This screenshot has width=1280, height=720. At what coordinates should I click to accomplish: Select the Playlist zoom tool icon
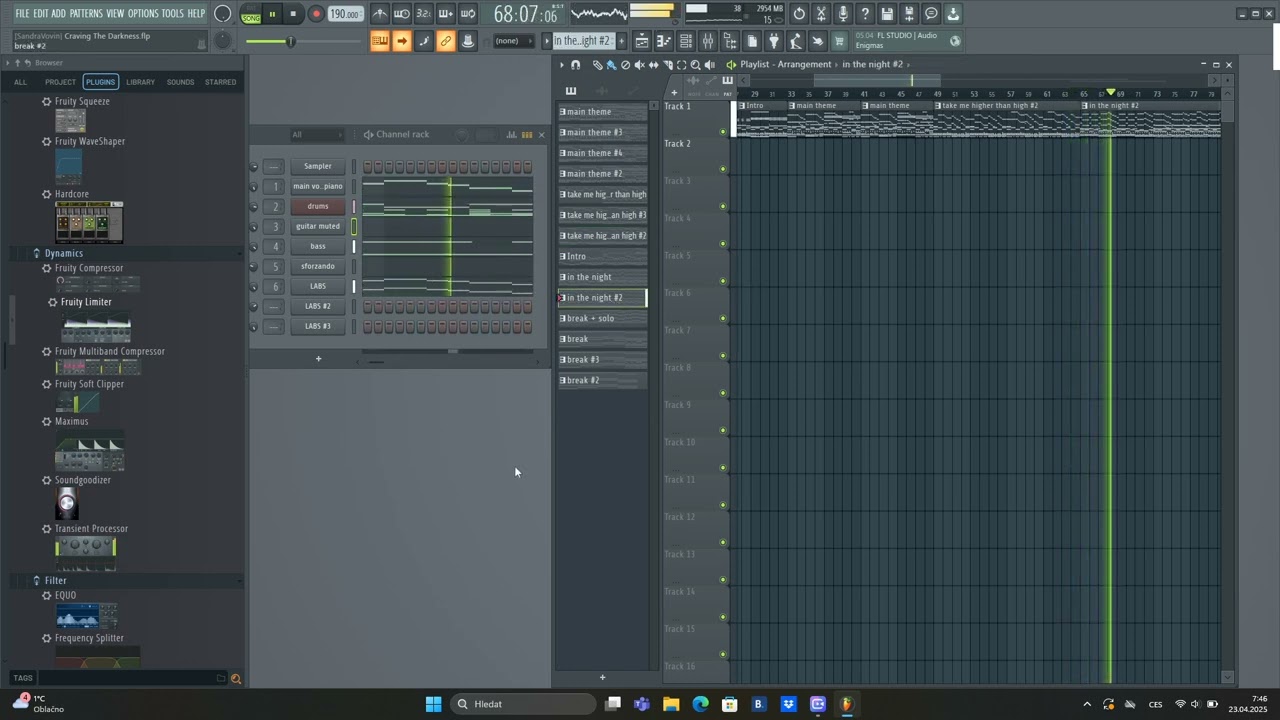696,65
